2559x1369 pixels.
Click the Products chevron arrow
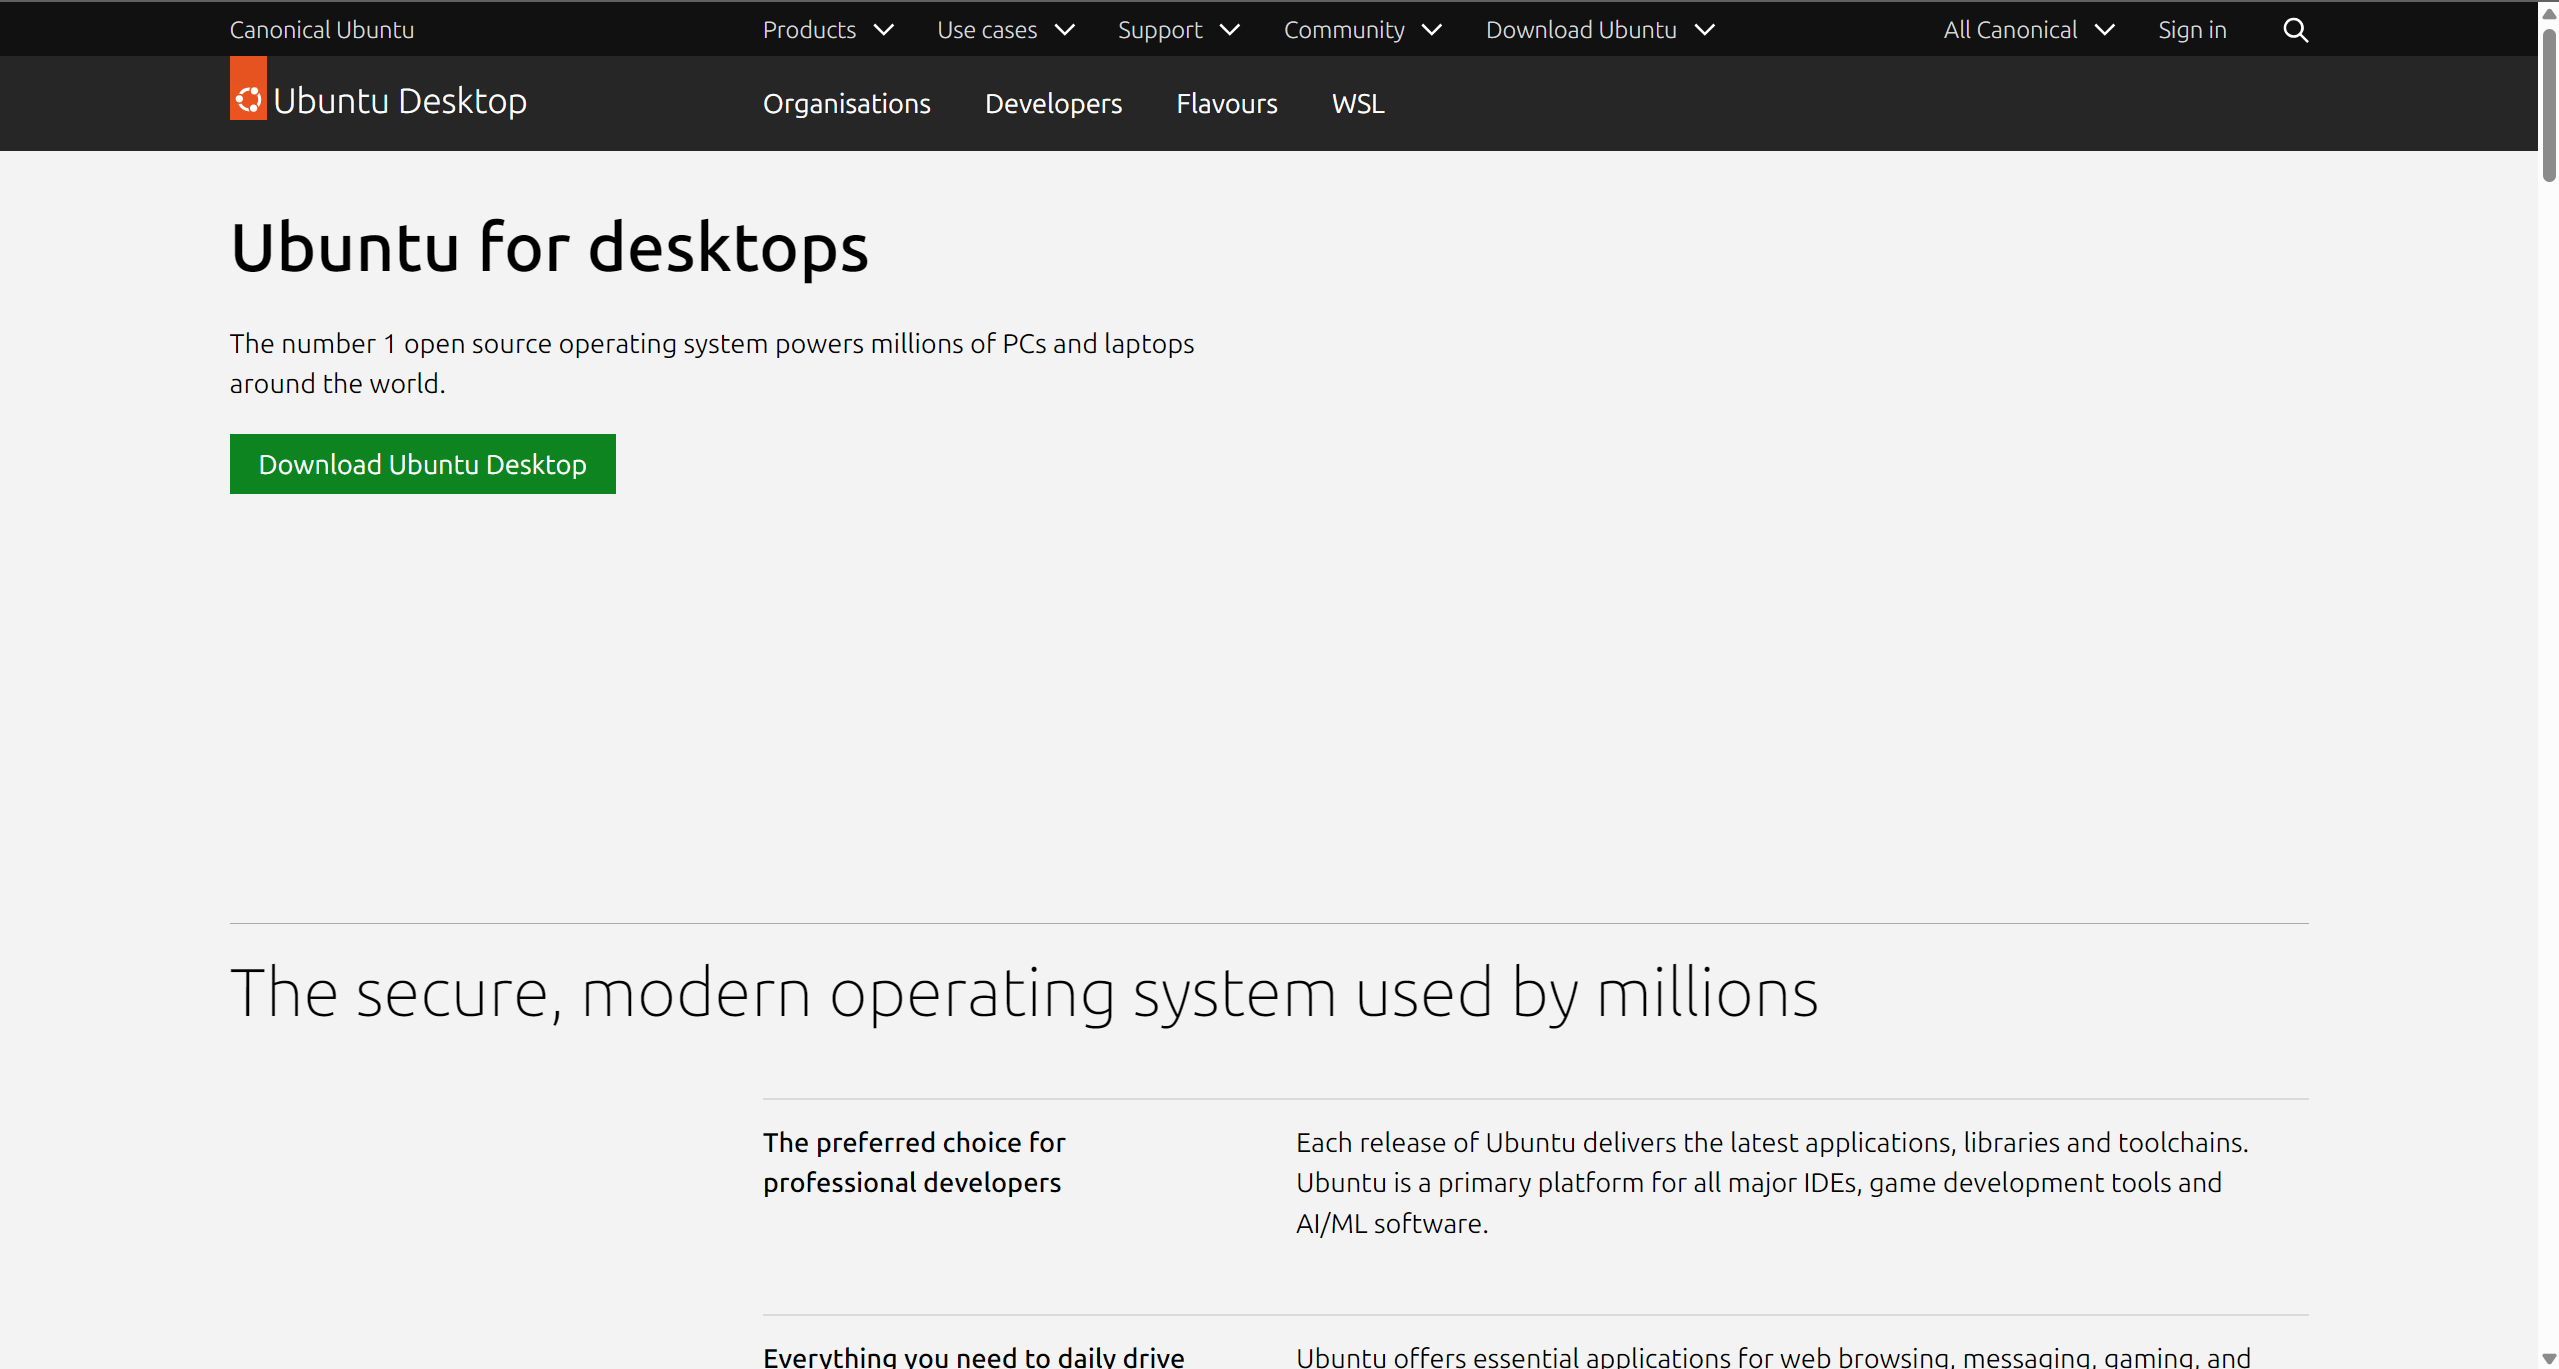coord(884,30)
